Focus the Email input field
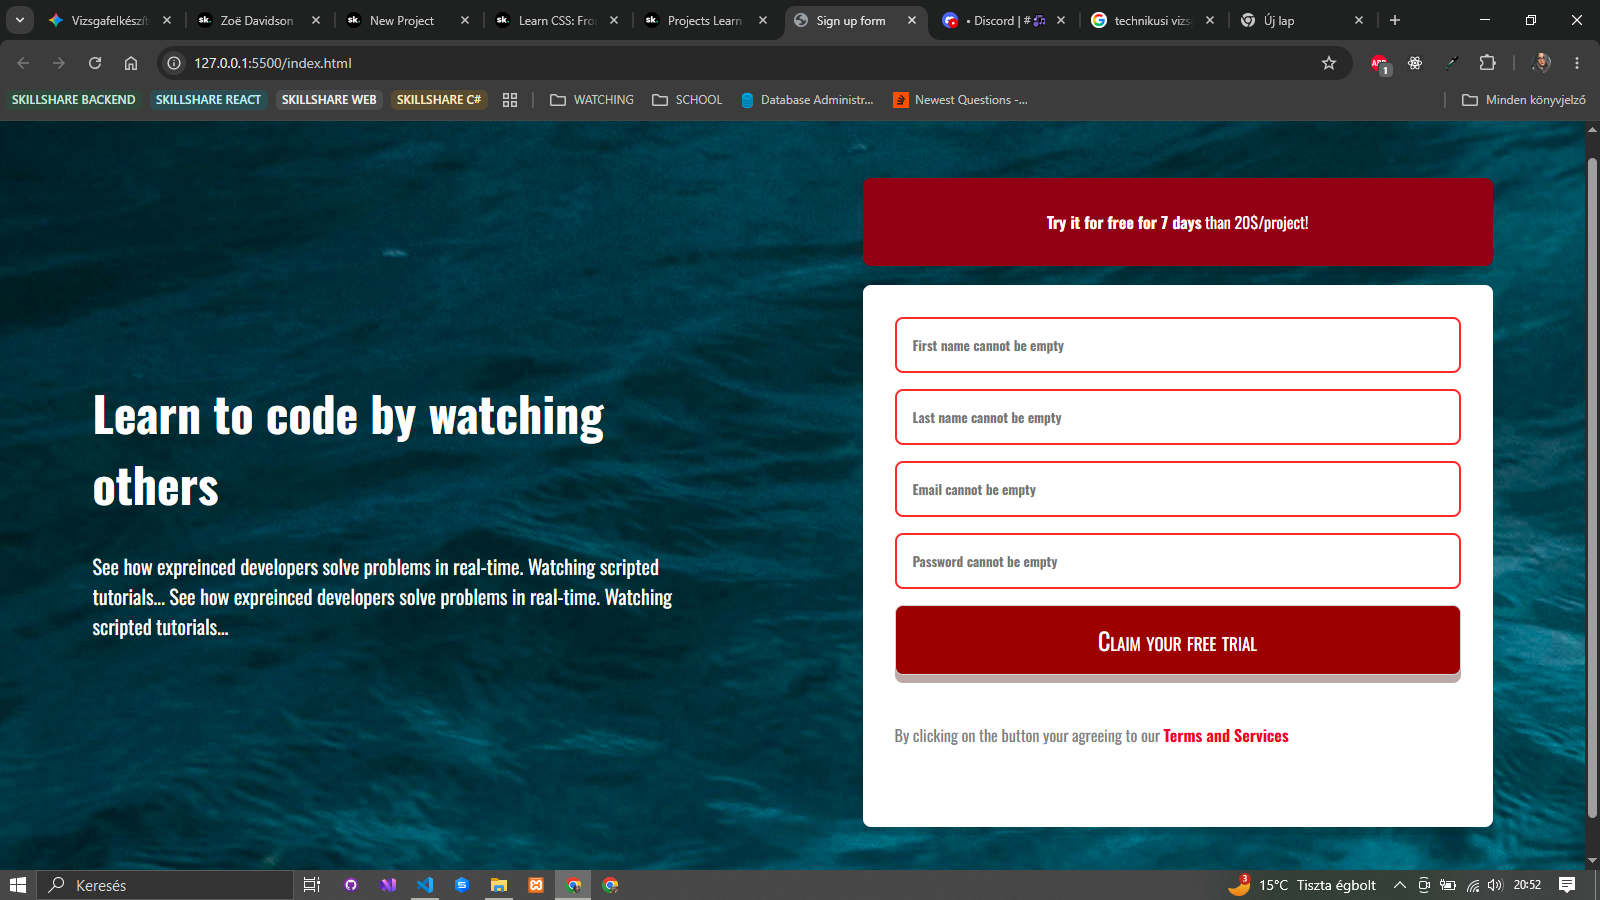The width and height of the screenshot is (1600, 900). [1178, 489]
